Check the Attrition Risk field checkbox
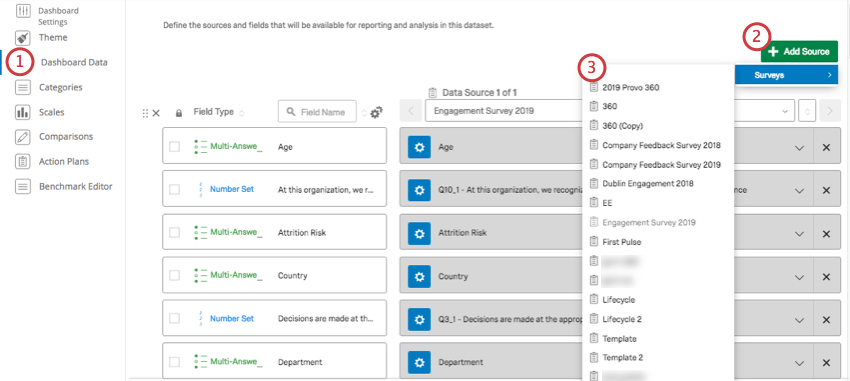850x381 pixels. point(175,233)
